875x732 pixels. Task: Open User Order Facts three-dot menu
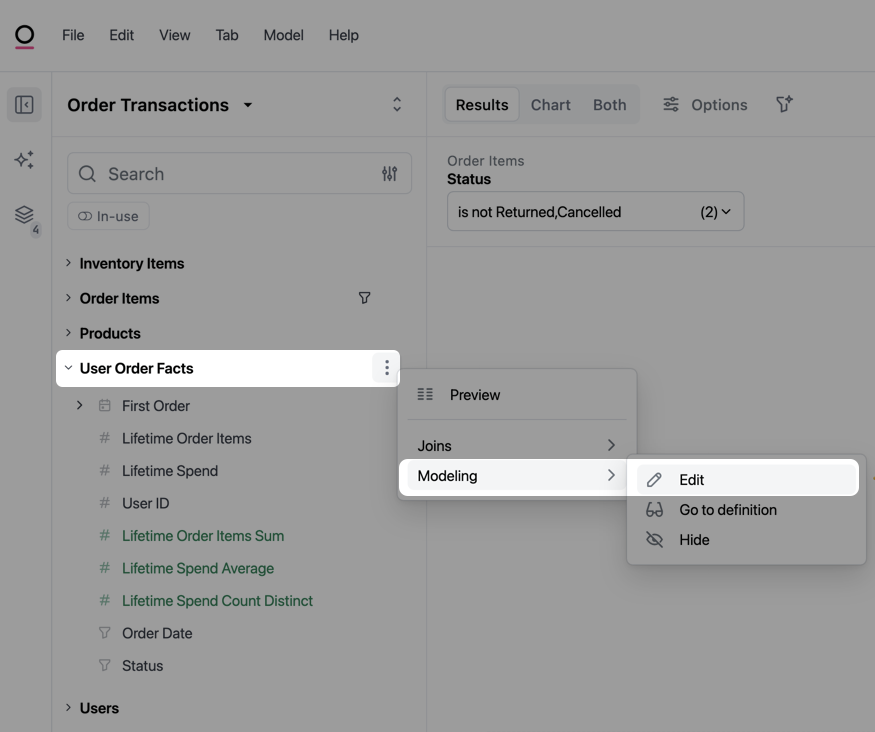387,368
